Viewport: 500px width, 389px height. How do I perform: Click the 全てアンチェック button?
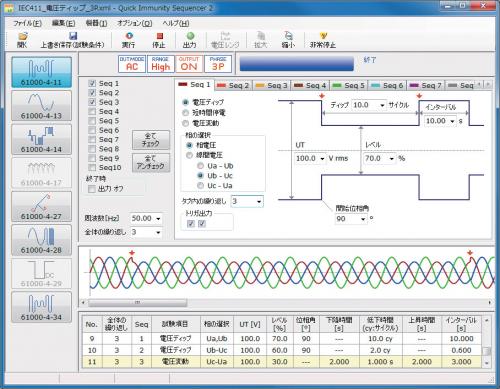[151, 162]
